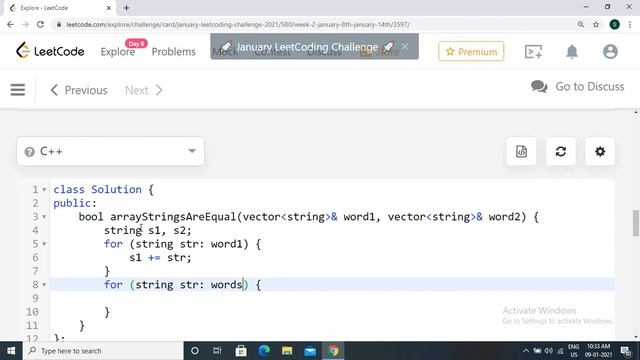Screen dimensions: 640x360
Task: Close the January LeetCoding Challenge banner
Action: (405, 46)
